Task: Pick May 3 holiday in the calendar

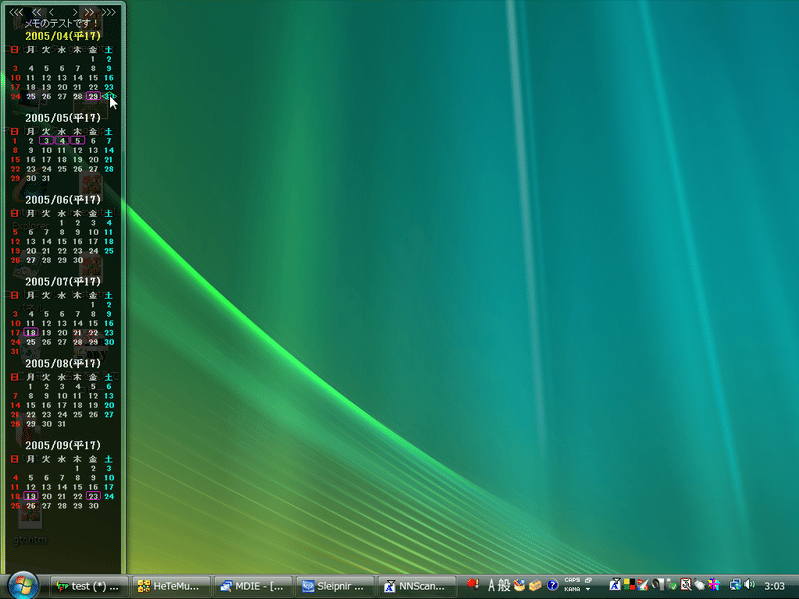Action: 46,141
